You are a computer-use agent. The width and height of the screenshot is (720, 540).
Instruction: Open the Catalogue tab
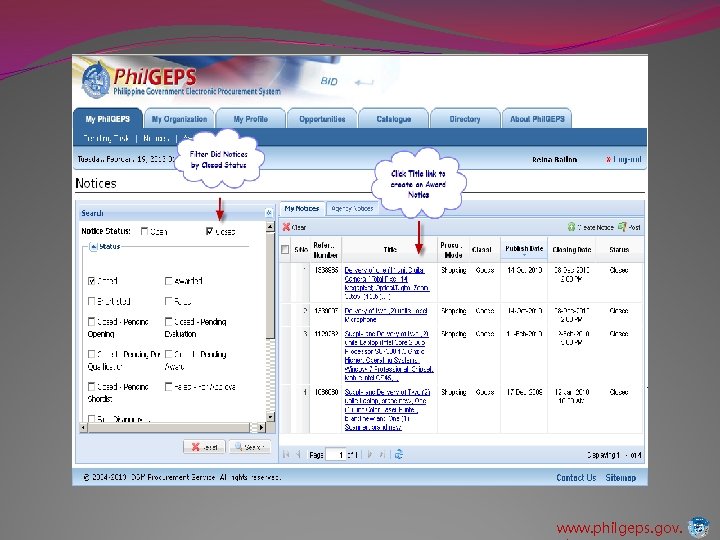click(394, 119)
